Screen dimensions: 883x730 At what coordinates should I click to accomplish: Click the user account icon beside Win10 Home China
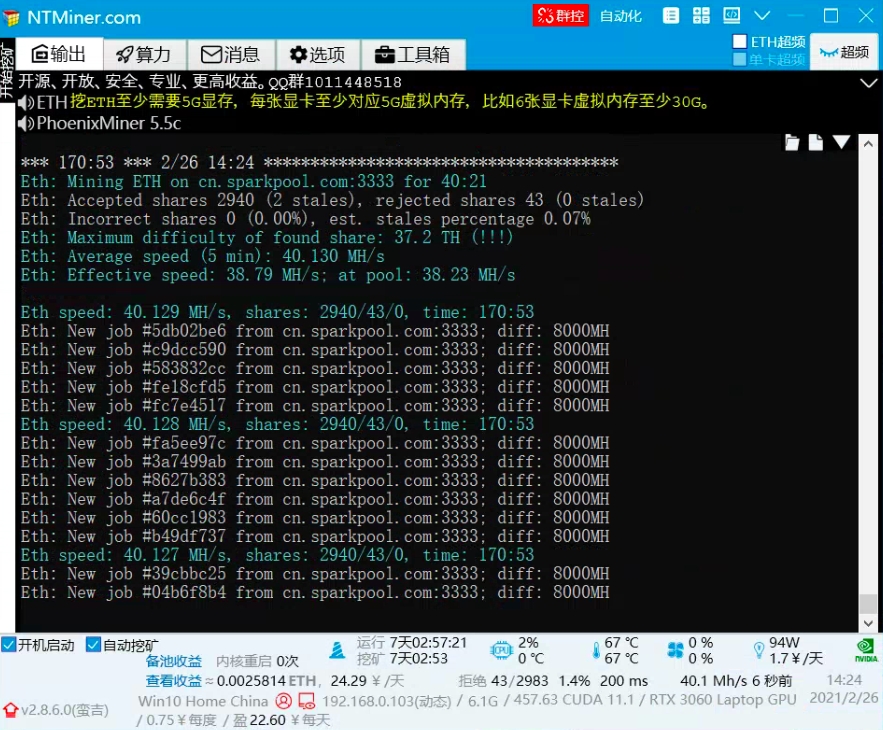click(x=284, y=701)
